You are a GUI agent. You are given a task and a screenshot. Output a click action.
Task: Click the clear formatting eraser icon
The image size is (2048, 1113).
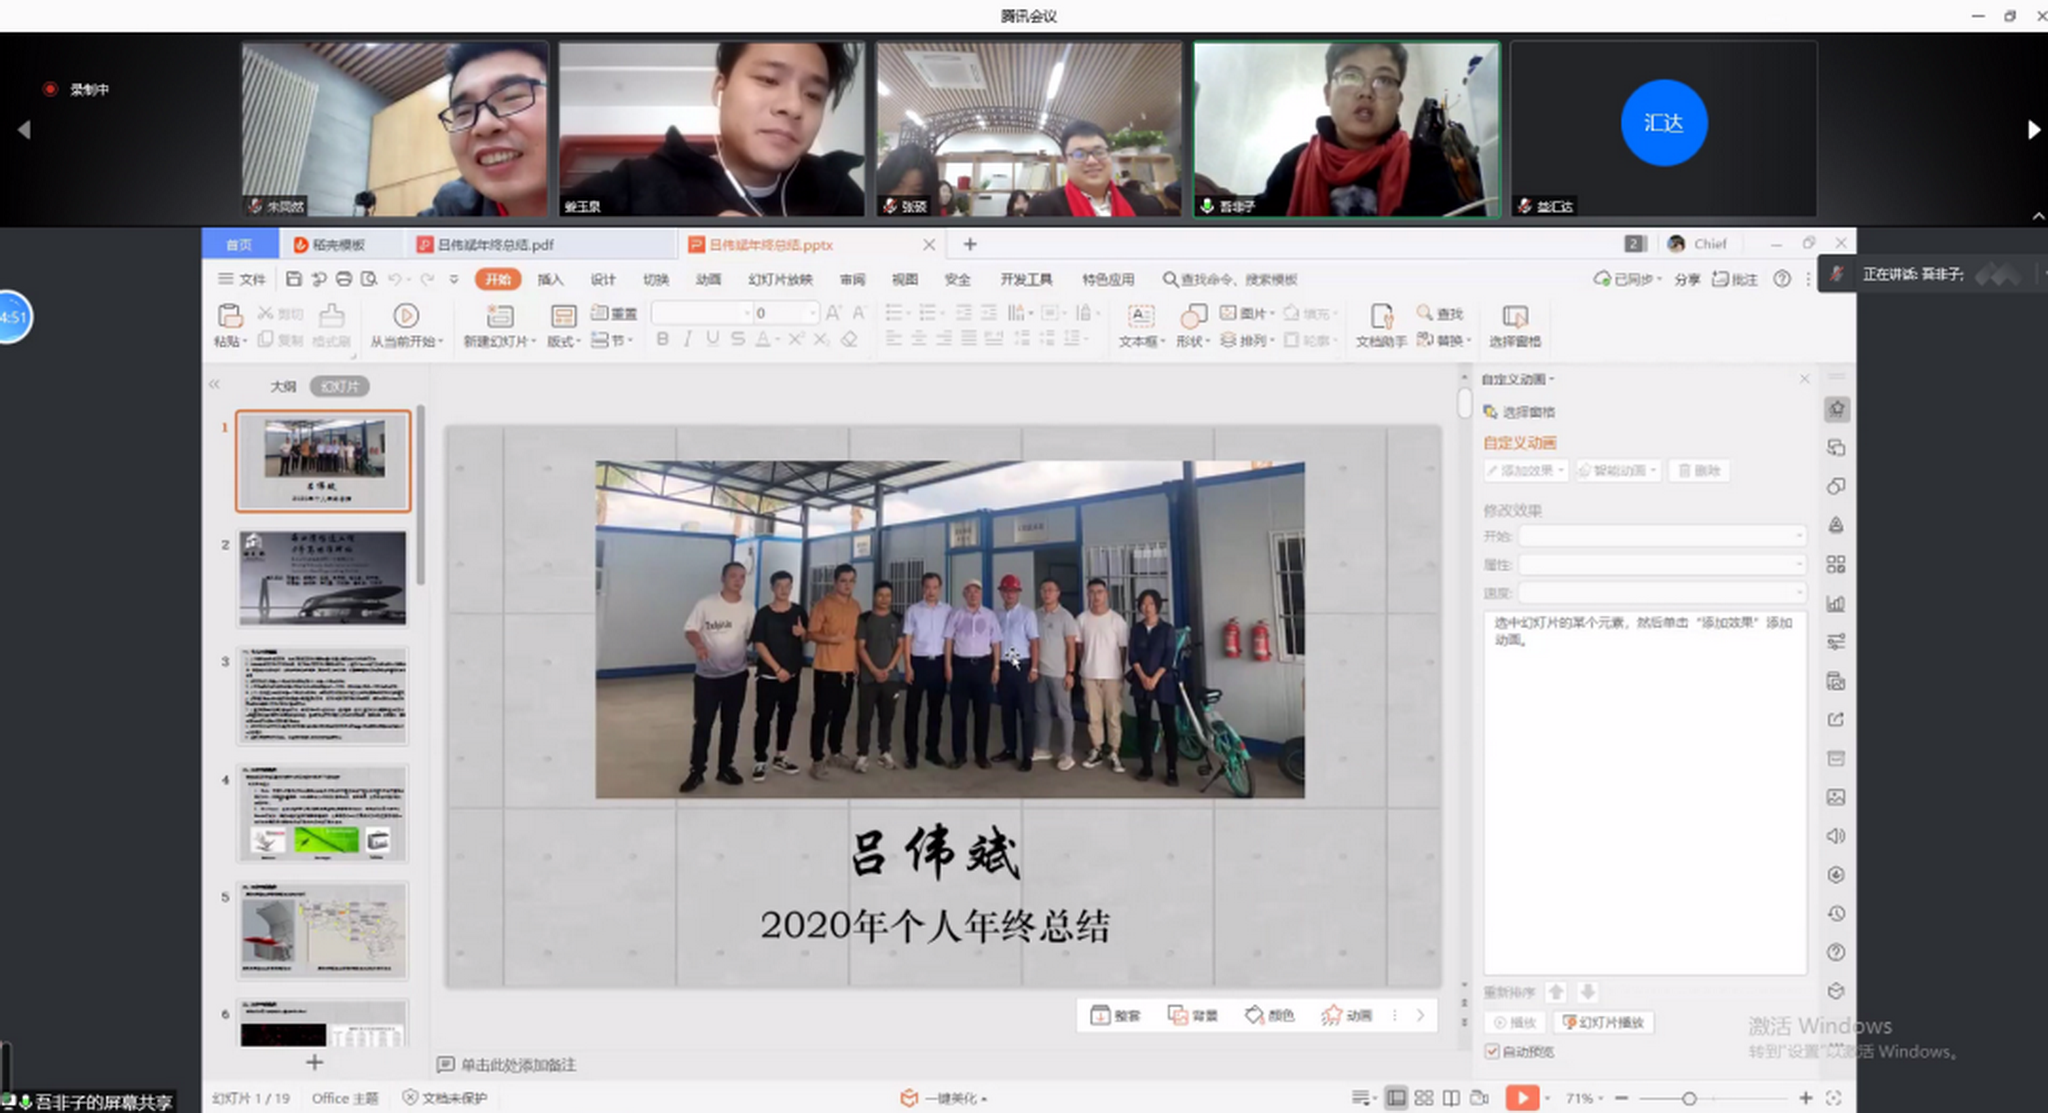(849, 340)
